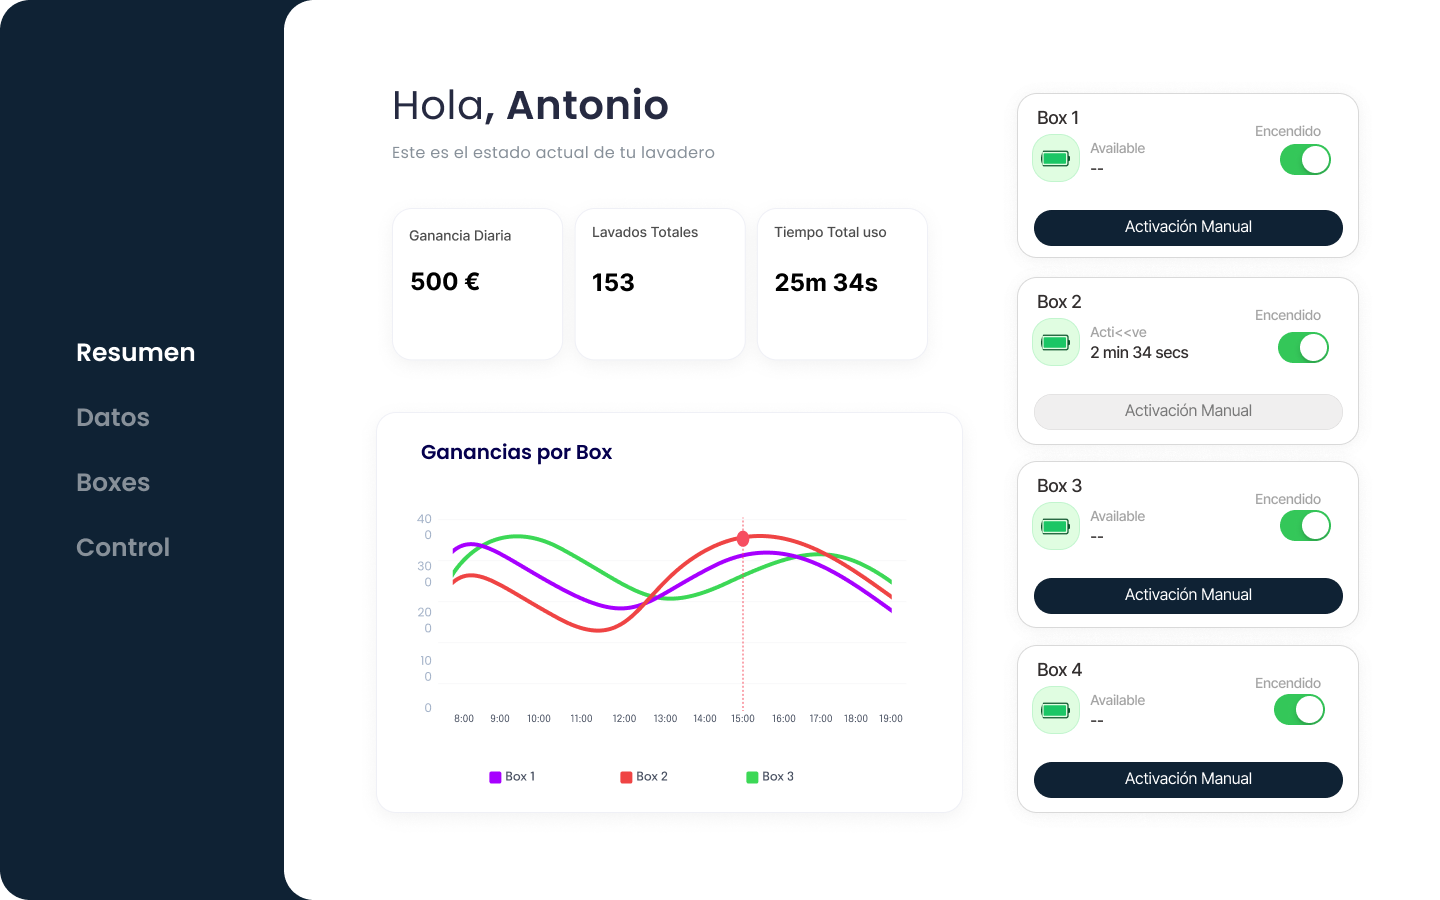
Task: Navigate to Control in the sidebar
Action: coord(122,547)
